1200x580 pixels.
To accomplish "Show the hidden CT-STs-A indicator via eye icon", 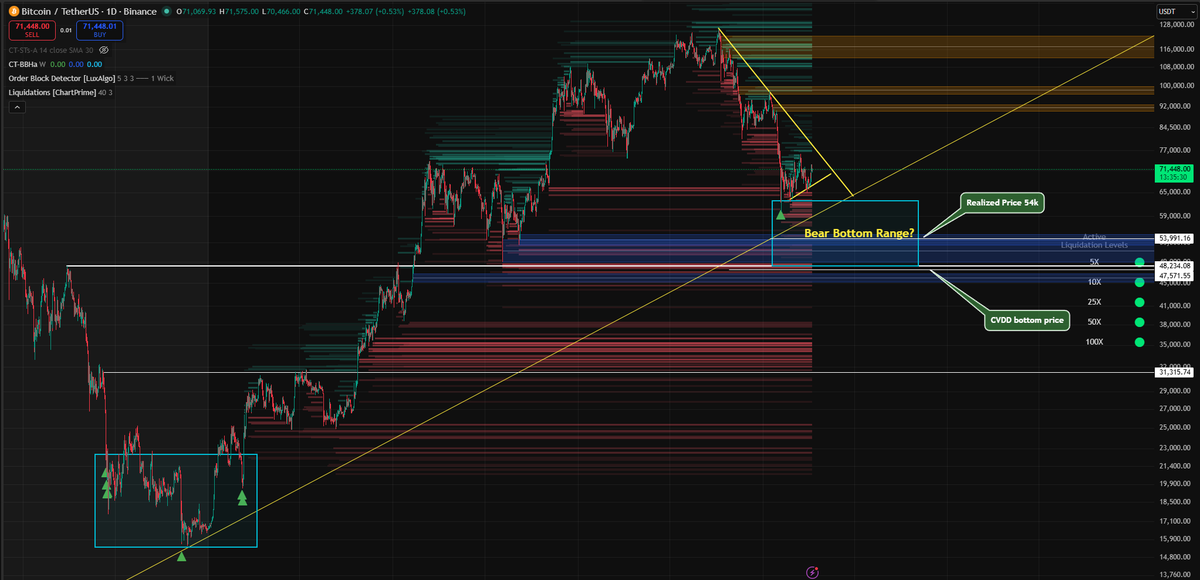I will click(x=105, y=49).
